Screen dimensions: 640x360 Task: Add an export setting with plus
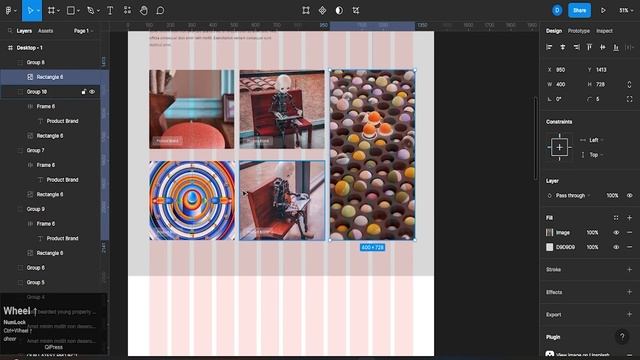click(x=629, y=314)
